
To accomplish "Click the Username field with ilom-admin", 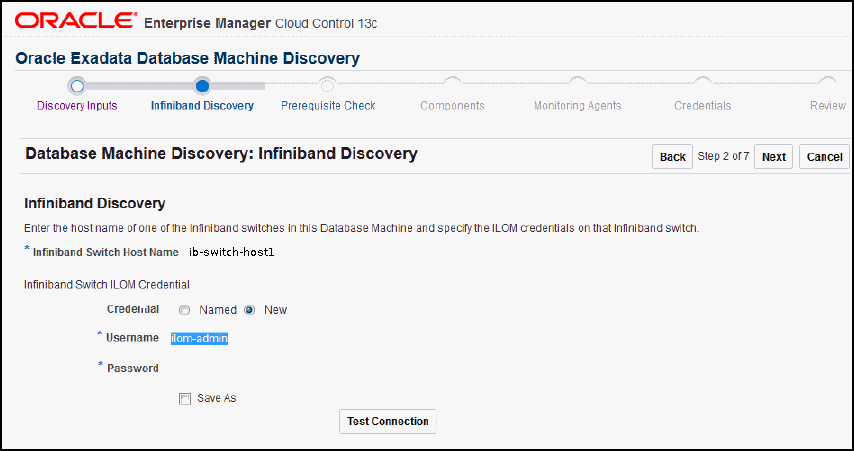I will point(199,339).
